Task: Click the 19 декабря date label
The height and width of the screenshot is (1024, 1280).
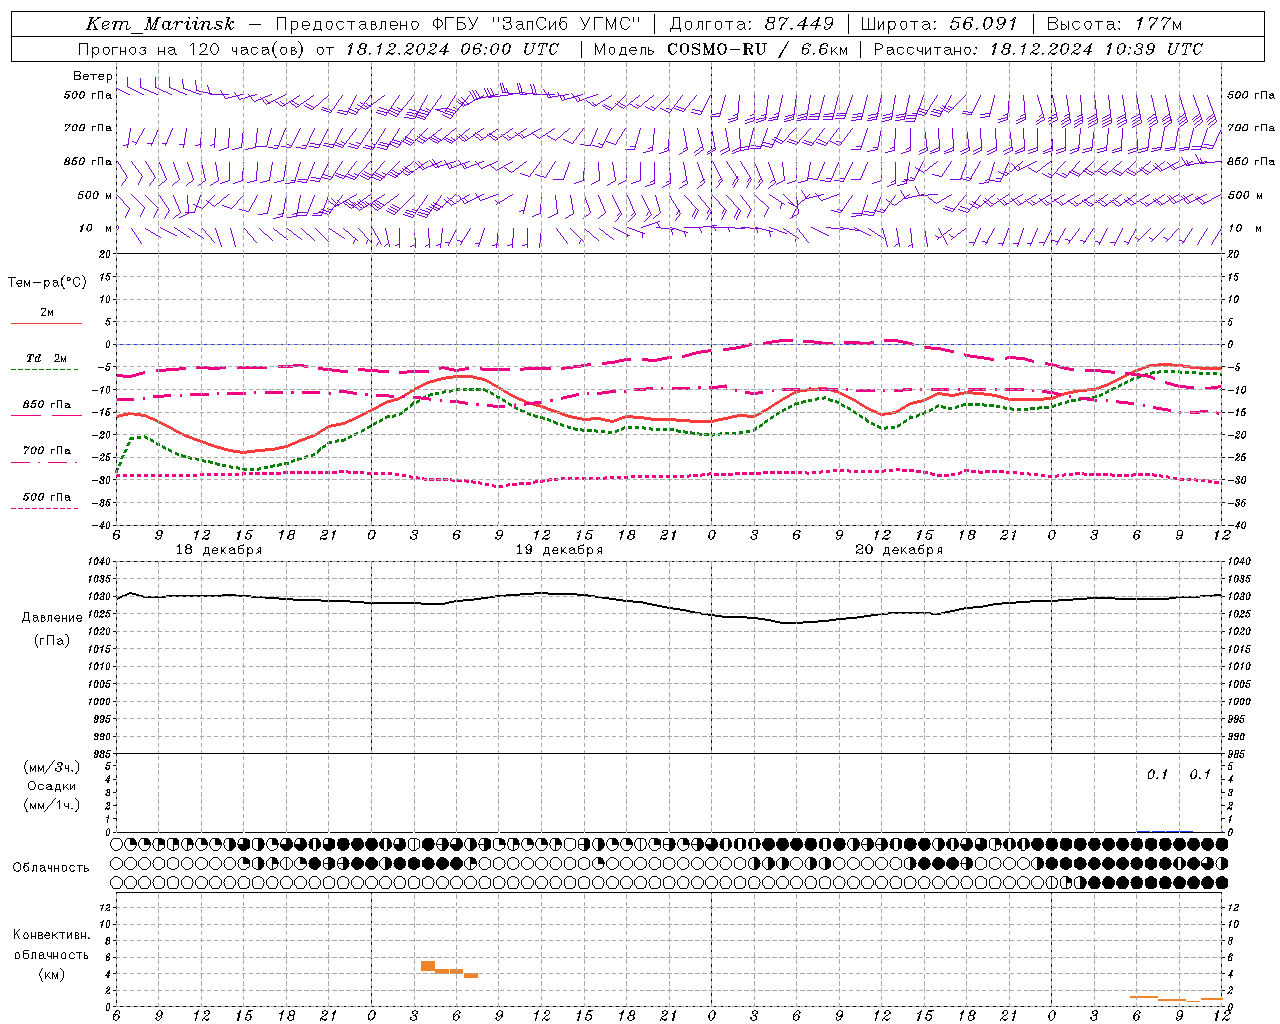Action: click(559, 550)
